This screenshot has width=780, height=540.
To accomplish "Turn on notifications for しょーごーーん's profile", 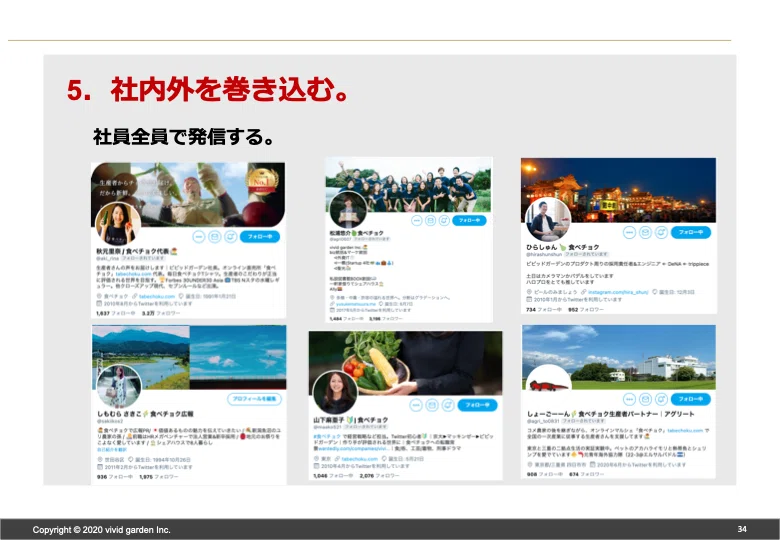I will click(x=661, y=399).
